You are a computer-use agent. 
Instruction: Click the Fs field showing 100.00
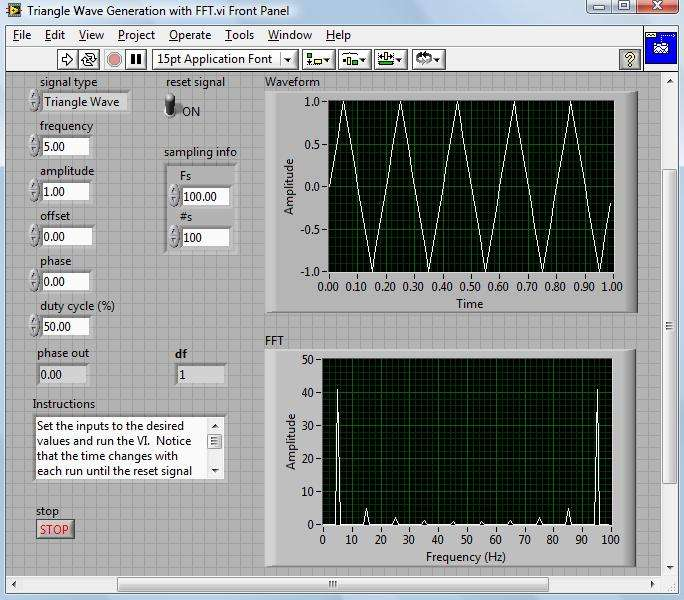click(205, 196)
